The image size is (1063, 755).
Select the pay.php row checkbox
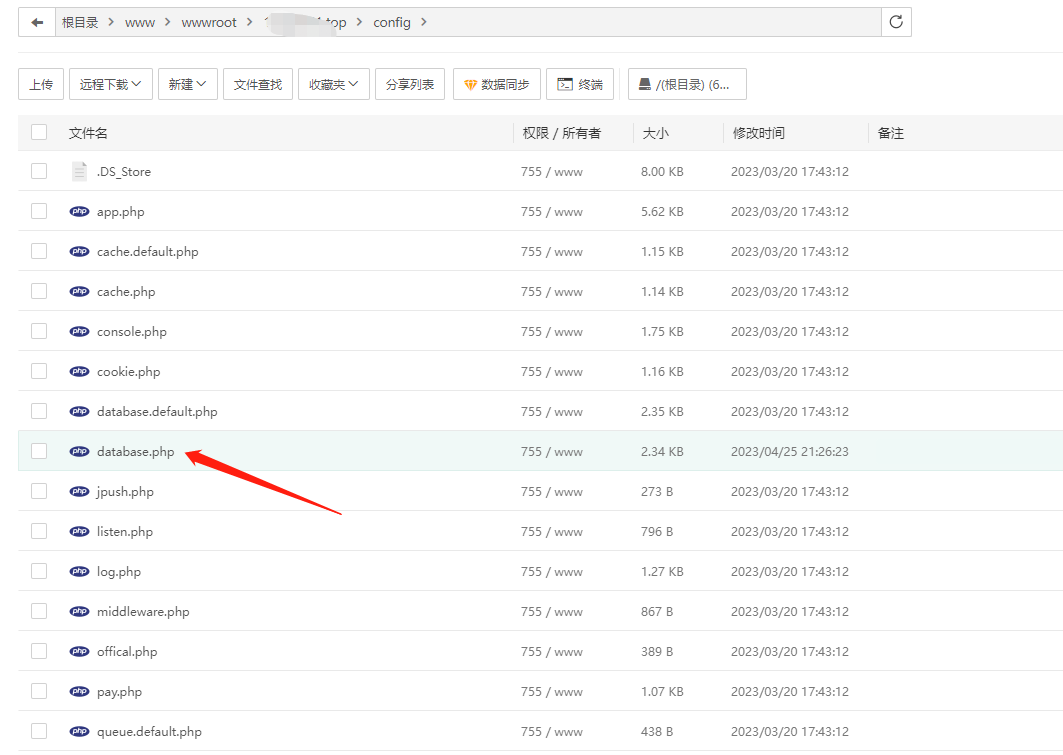pyautogui.click(x=39, y=691)
